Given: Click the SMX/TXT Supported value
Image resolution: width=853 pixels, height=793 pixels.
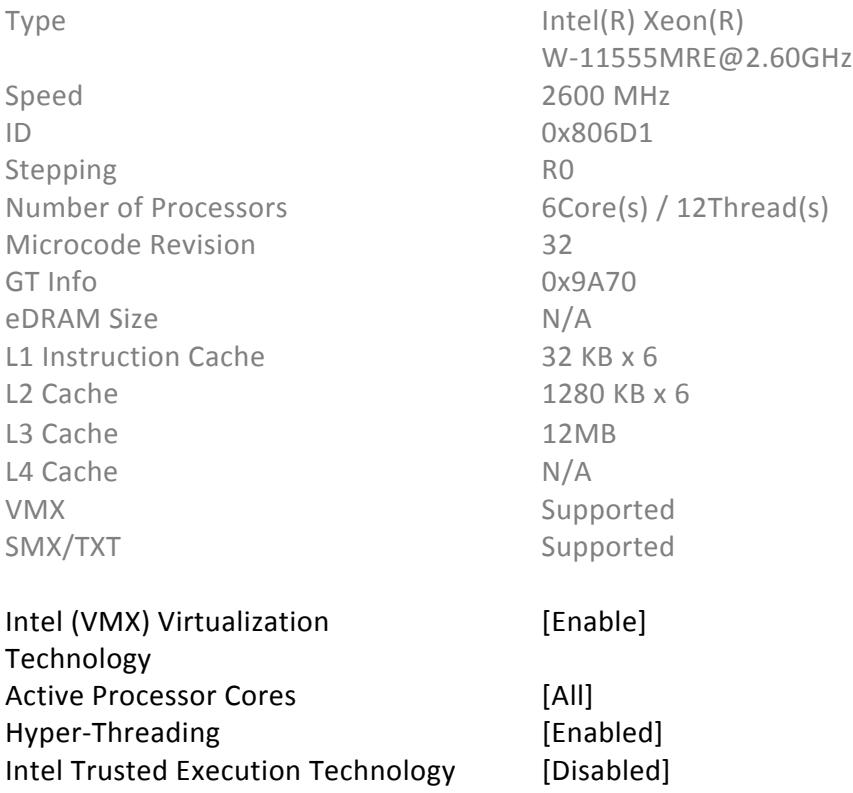Looking at the screenshot, I should (x=608, y=547).
